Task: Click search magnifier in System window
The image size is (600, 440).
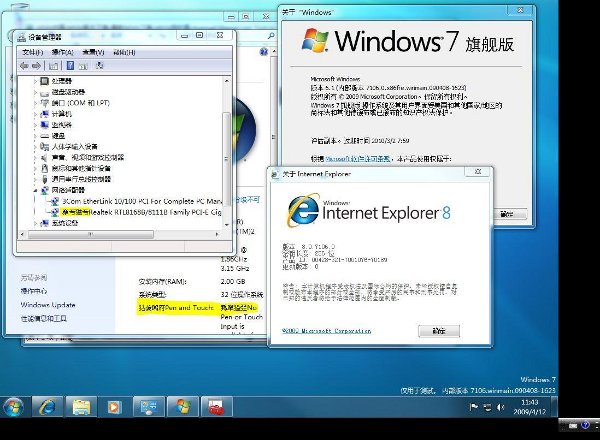Action: [x=271, y=36]
